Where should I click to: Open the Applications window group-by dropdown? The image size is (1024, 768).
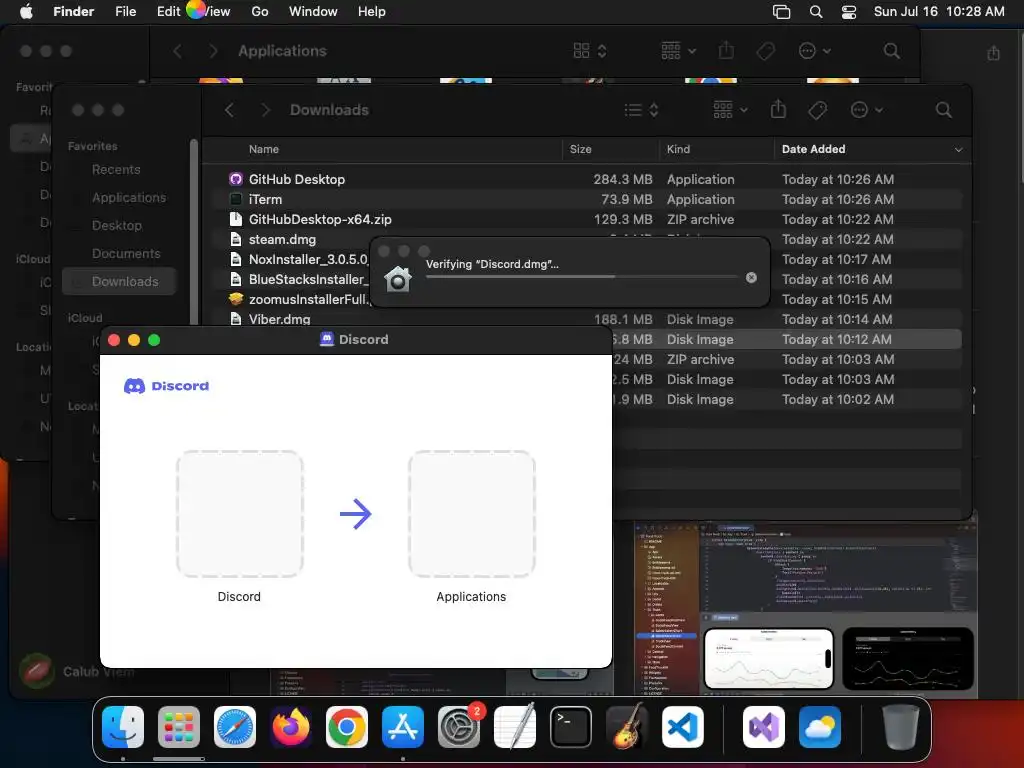coord(678,50)
